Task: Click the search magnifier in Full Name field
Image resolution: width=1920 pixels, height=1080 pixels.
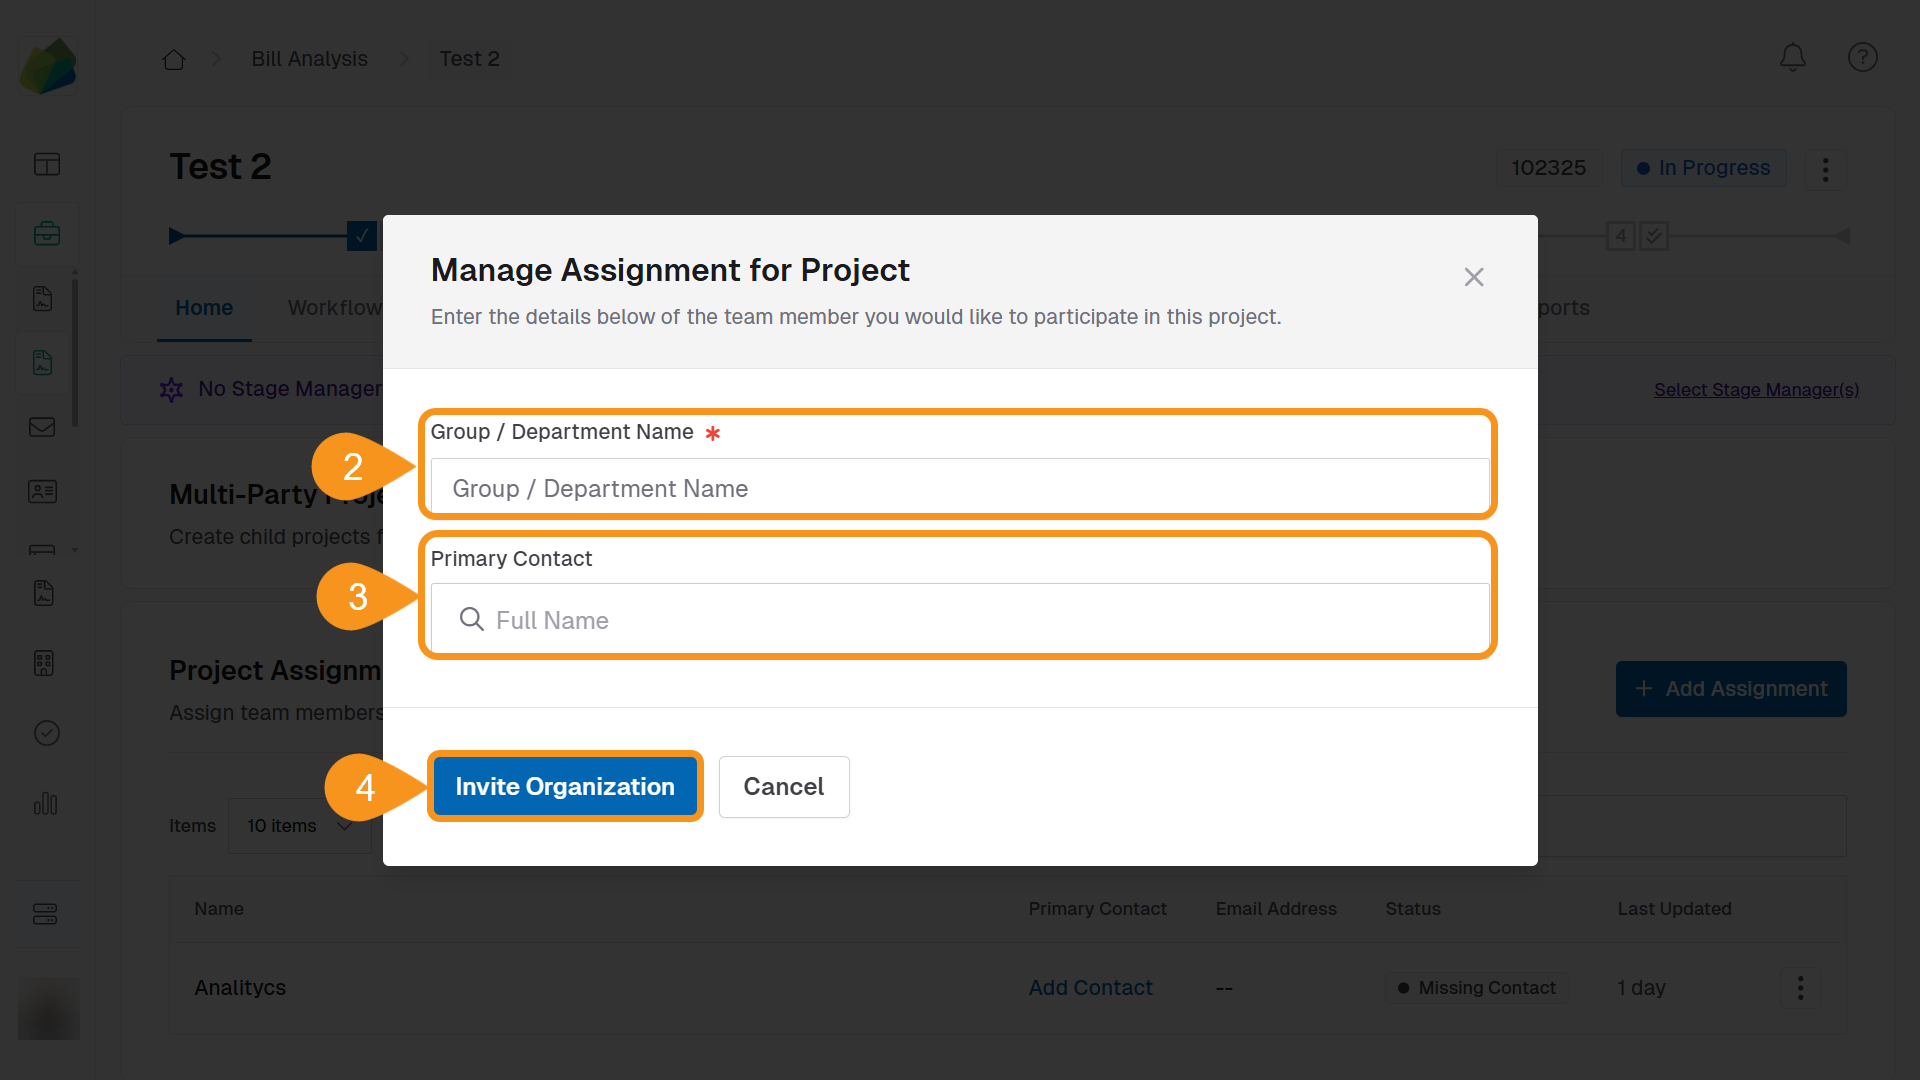Action: click(470, 620)
